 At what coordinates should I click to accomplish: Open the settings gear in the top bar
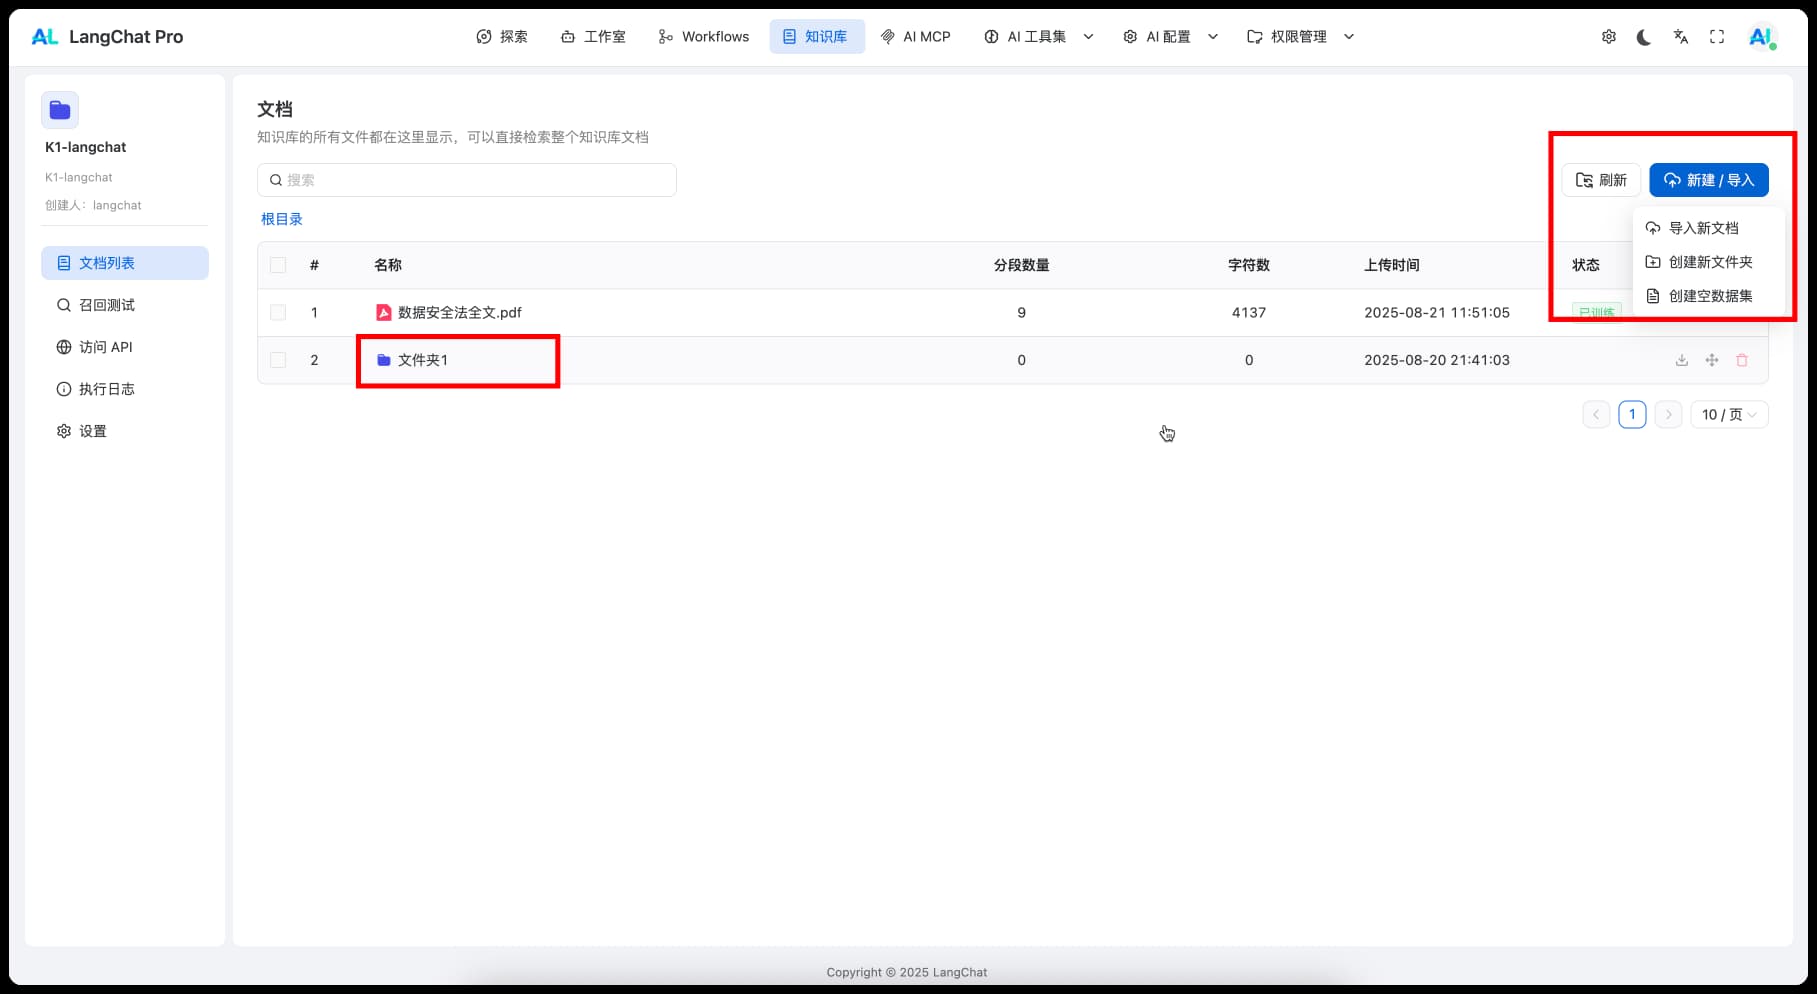[1608, 37]
